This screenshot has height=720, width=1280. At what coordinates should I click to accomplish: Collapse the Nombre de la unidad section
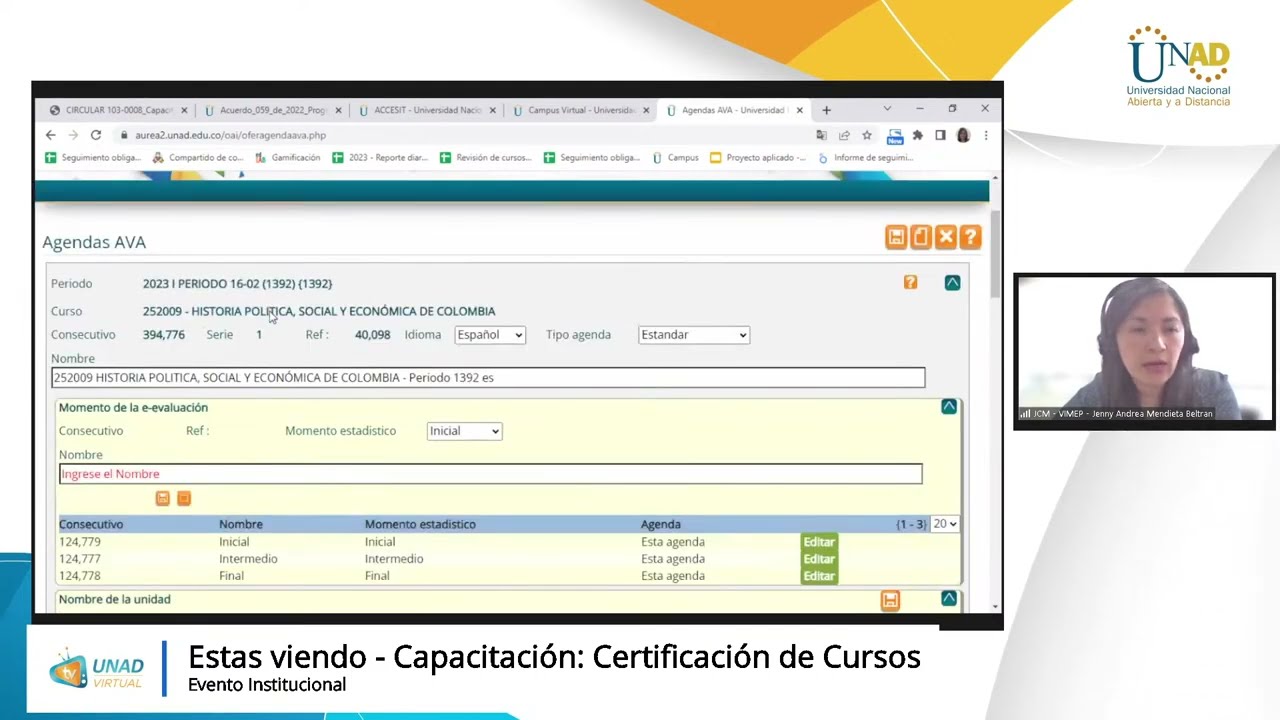point(949,599)
